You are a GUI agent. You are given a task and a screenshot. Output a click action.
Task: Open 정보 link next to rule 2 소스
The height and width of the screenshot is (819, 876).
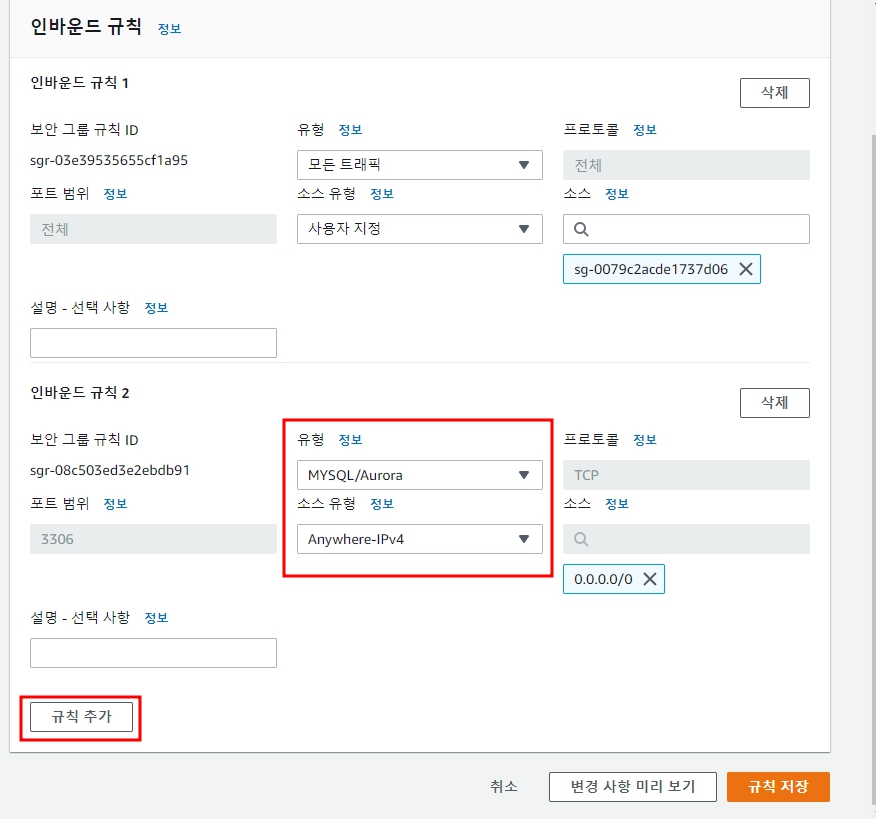pyautogui.click(x=617, y=504)
